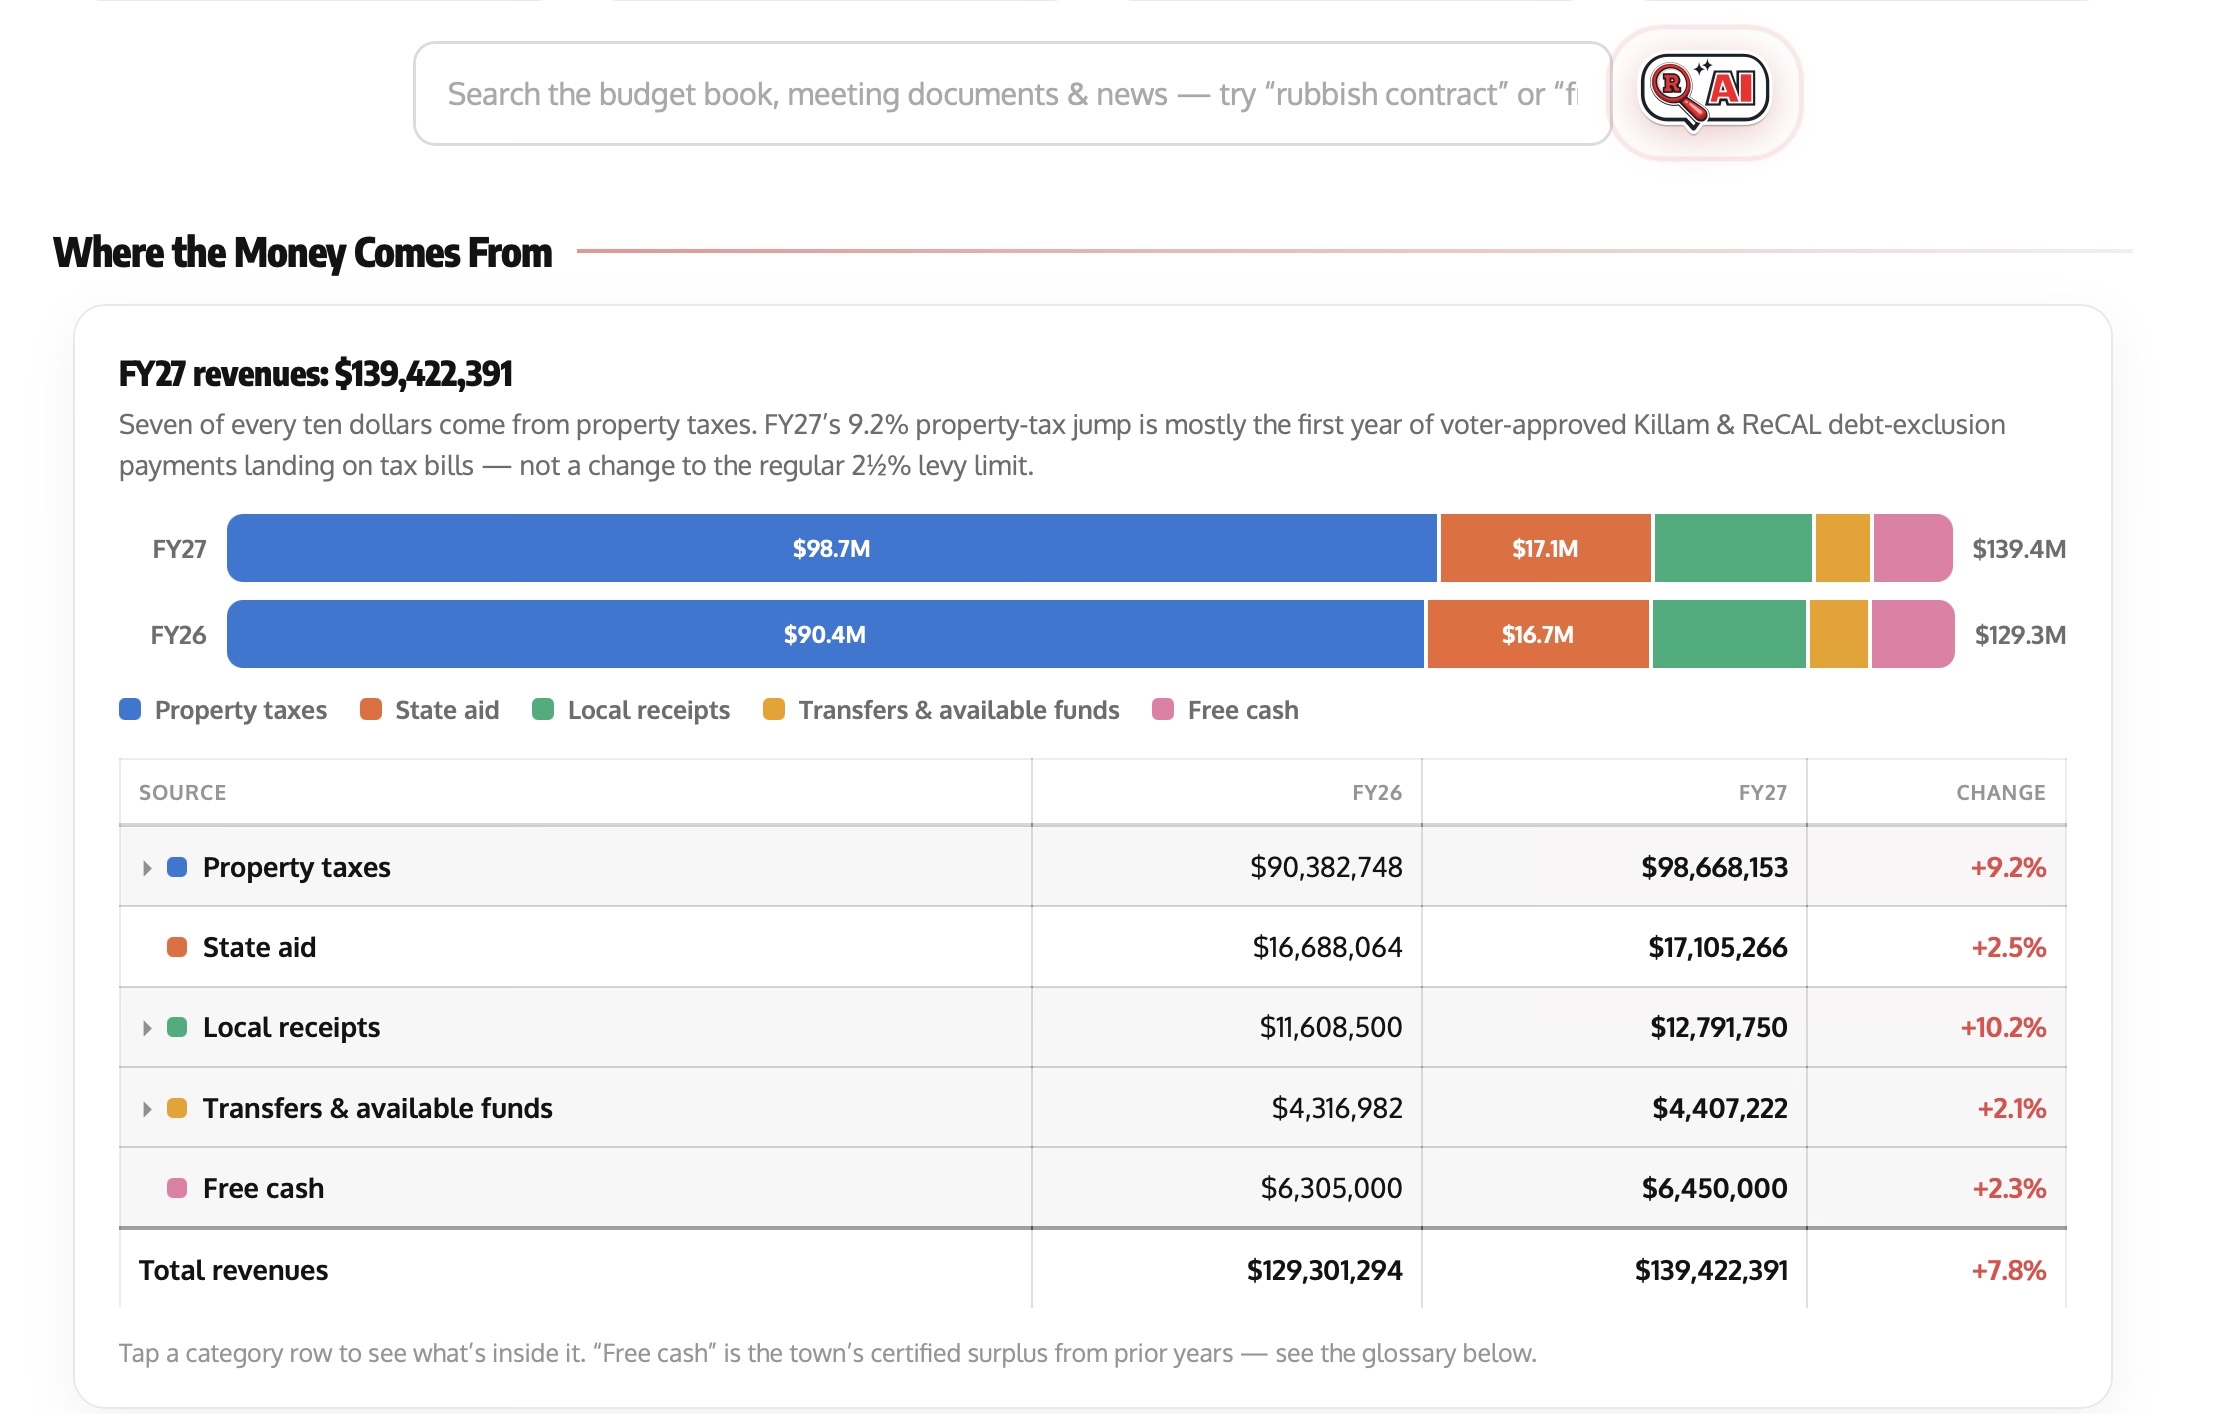This screenshot has height=1414, width=2216.
Task: Click the FY27 $17.1M state aid segment
Action: click(x=1546, y=548)
